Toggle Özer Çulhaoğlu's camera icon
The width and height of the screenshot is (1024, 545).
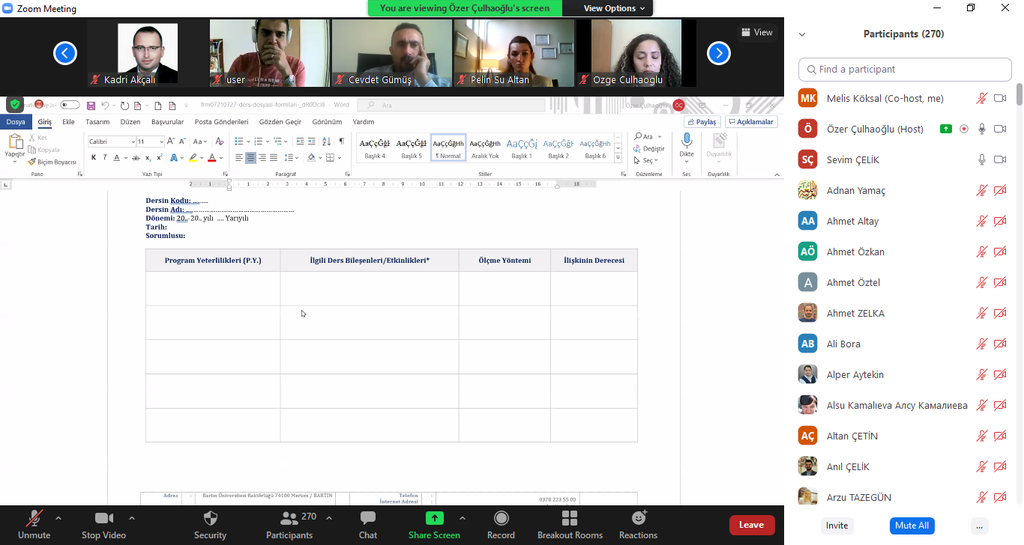click(1000, 129)
